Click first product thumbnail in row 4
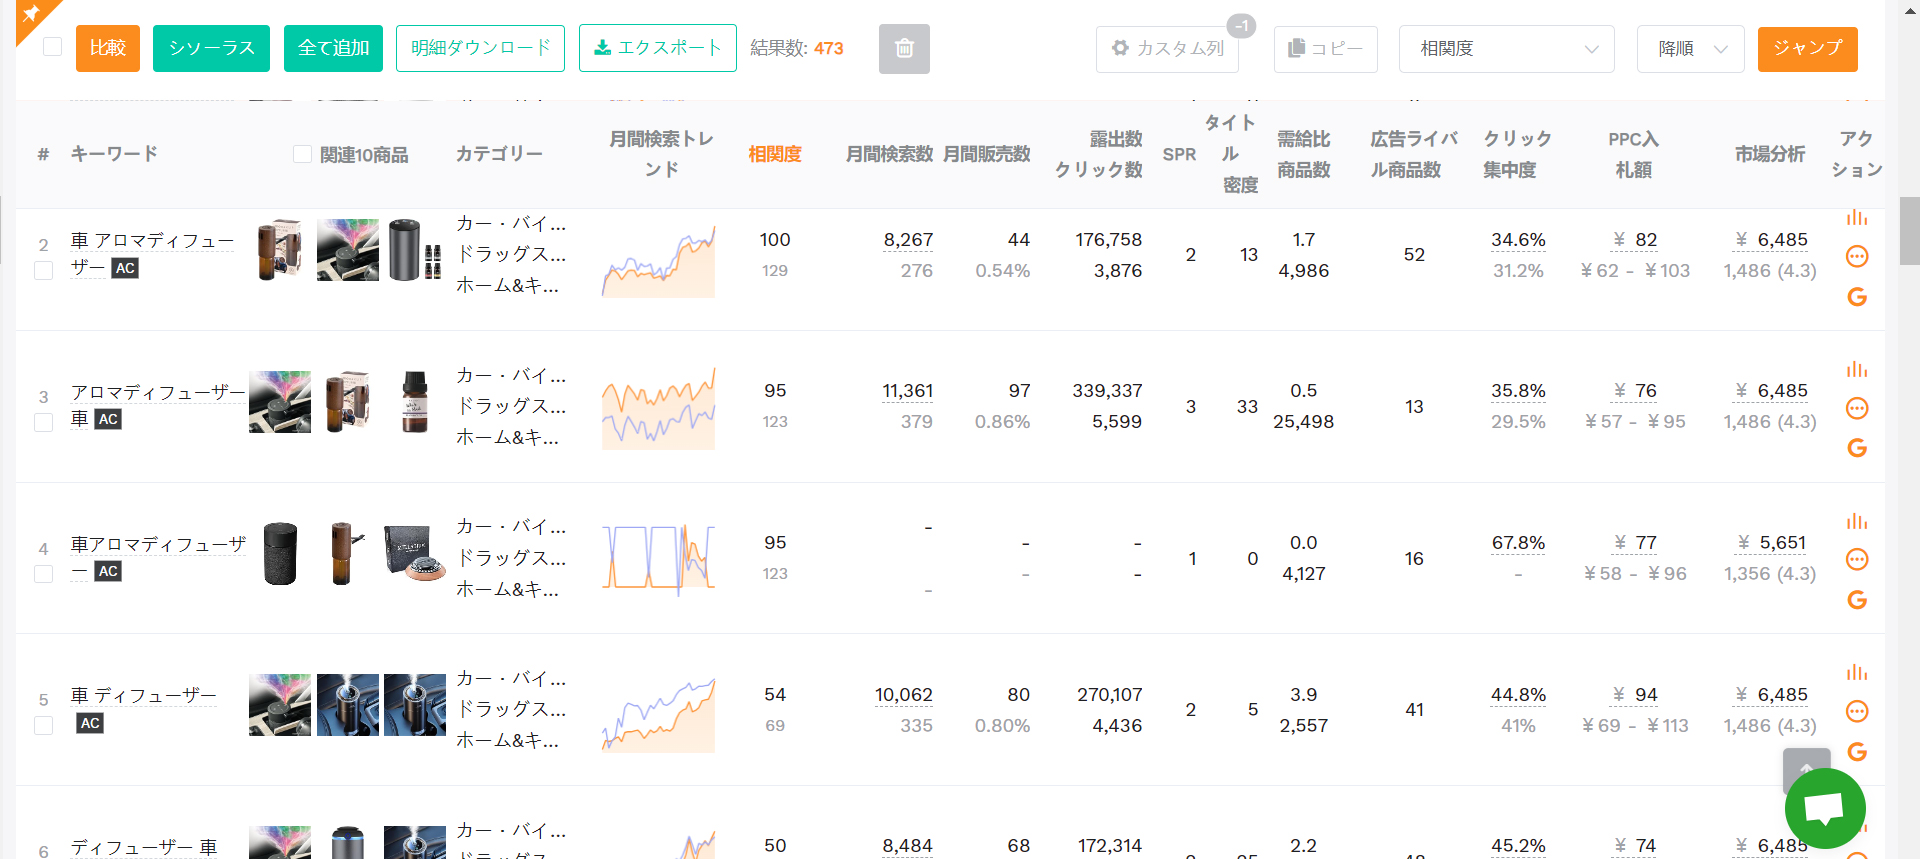Image resolution: width=1920 pixels, height=859 pixels. click(280, 554)
